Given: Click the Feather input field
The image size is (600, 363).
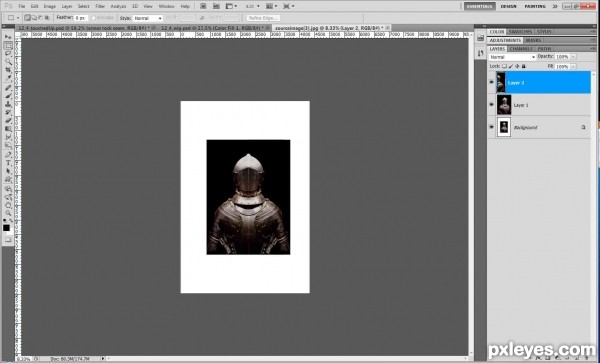Looking at the screenshot, I should pyautogui.click(x=81, y=18).
